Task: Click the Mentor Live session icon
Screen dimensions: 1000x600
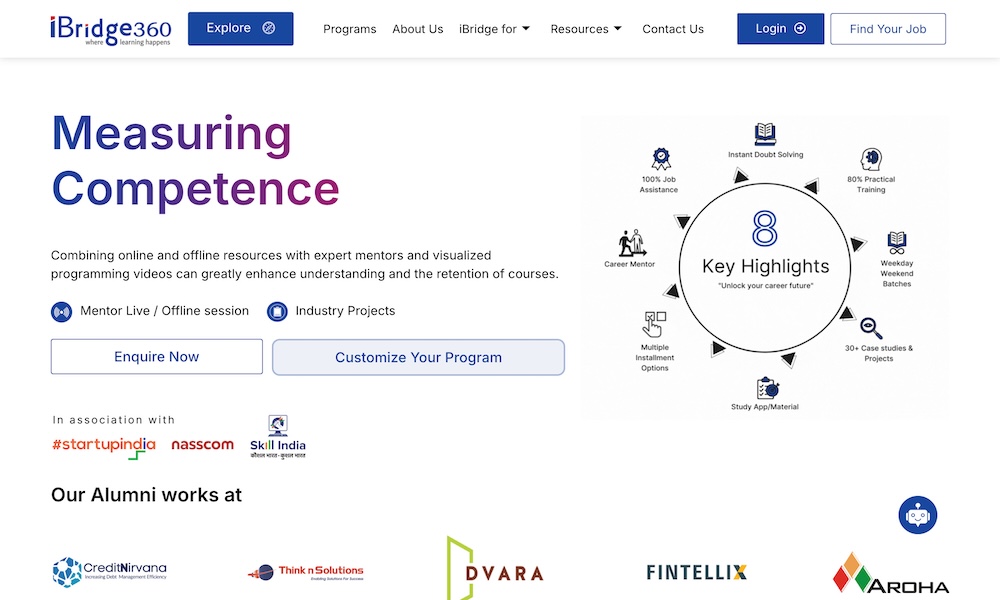Action: point(62,311)
